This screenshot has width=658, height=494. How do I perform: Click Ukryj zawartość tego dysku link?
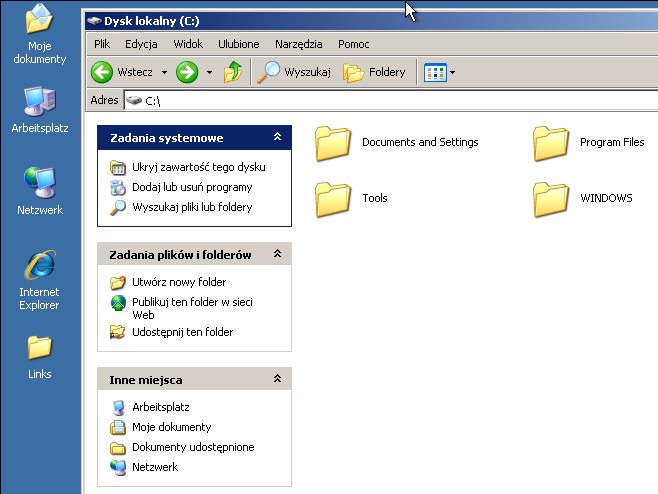coord(198,167)
